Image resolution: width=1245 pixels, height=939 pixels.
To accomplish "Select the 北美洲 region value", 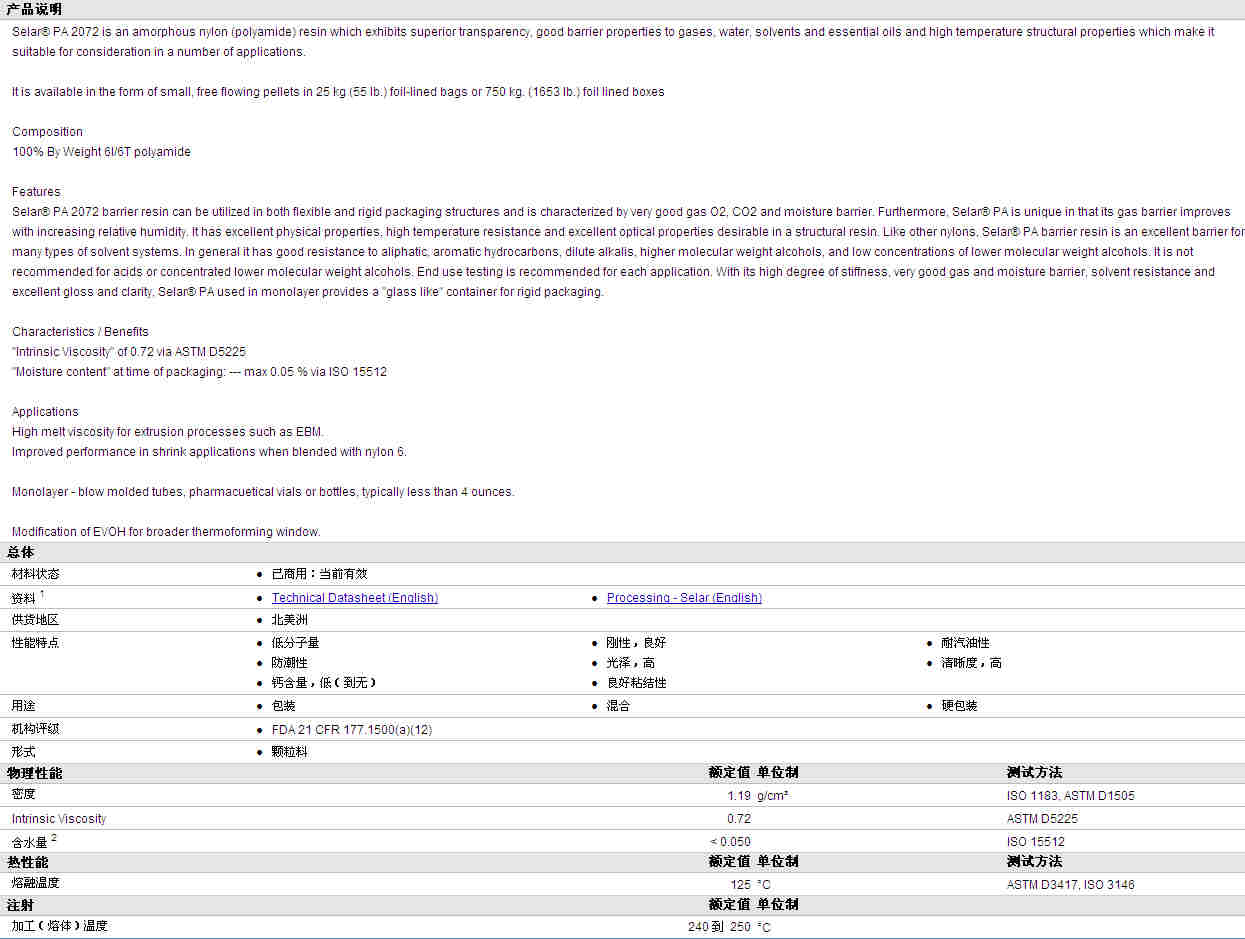I will 290,620.
